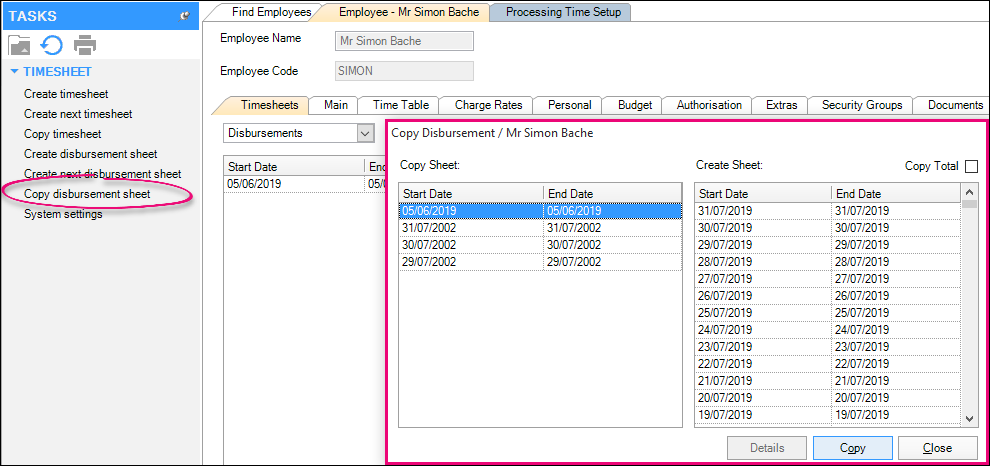This screenshot has width=990, height=466.
Task: Click Copy disbursement sheet task
Action: tap(87, 194)
